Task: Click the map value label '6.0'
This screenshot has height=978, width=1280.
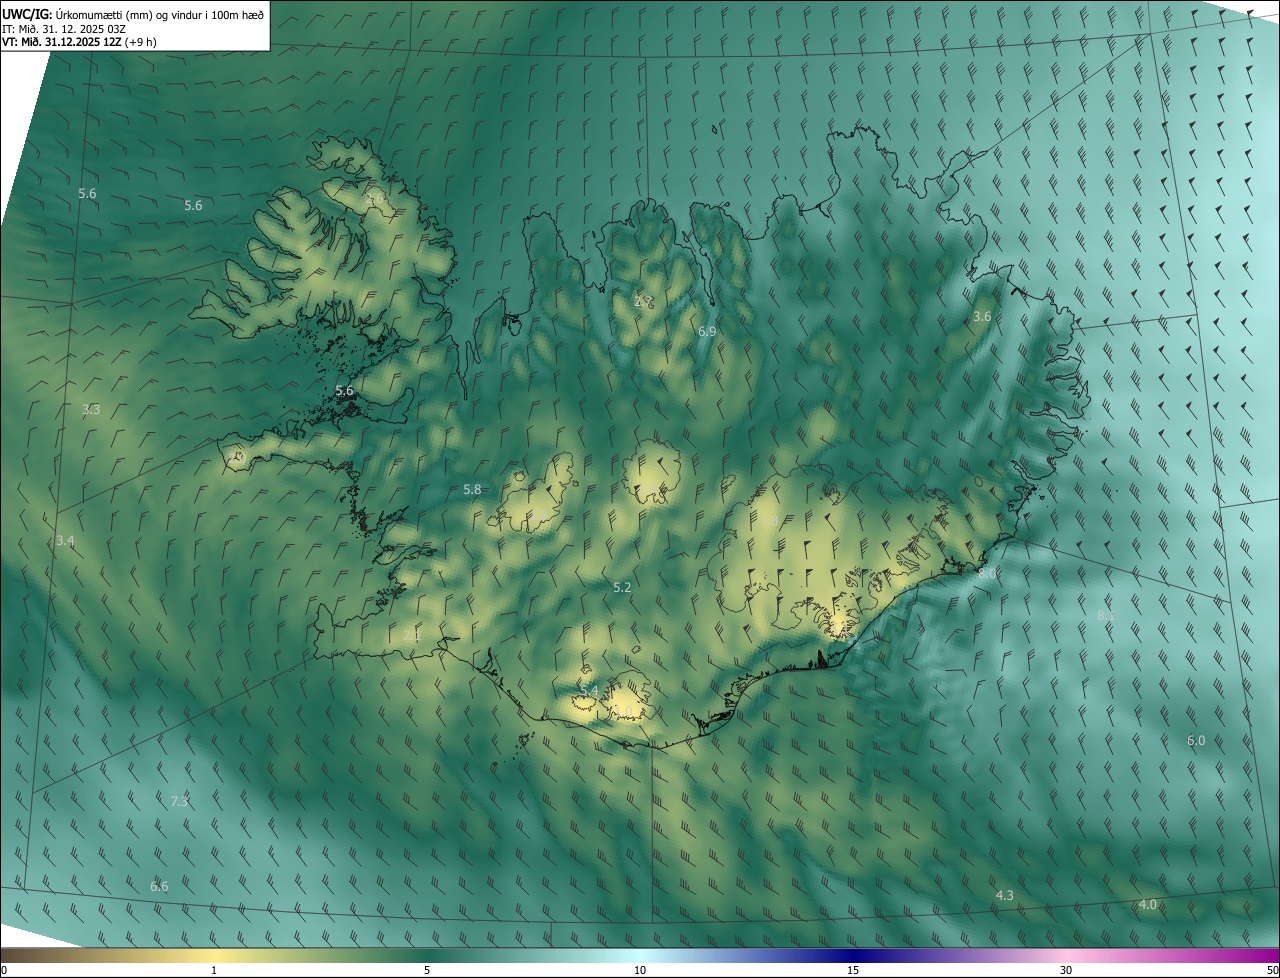Action: (1196, 741)
